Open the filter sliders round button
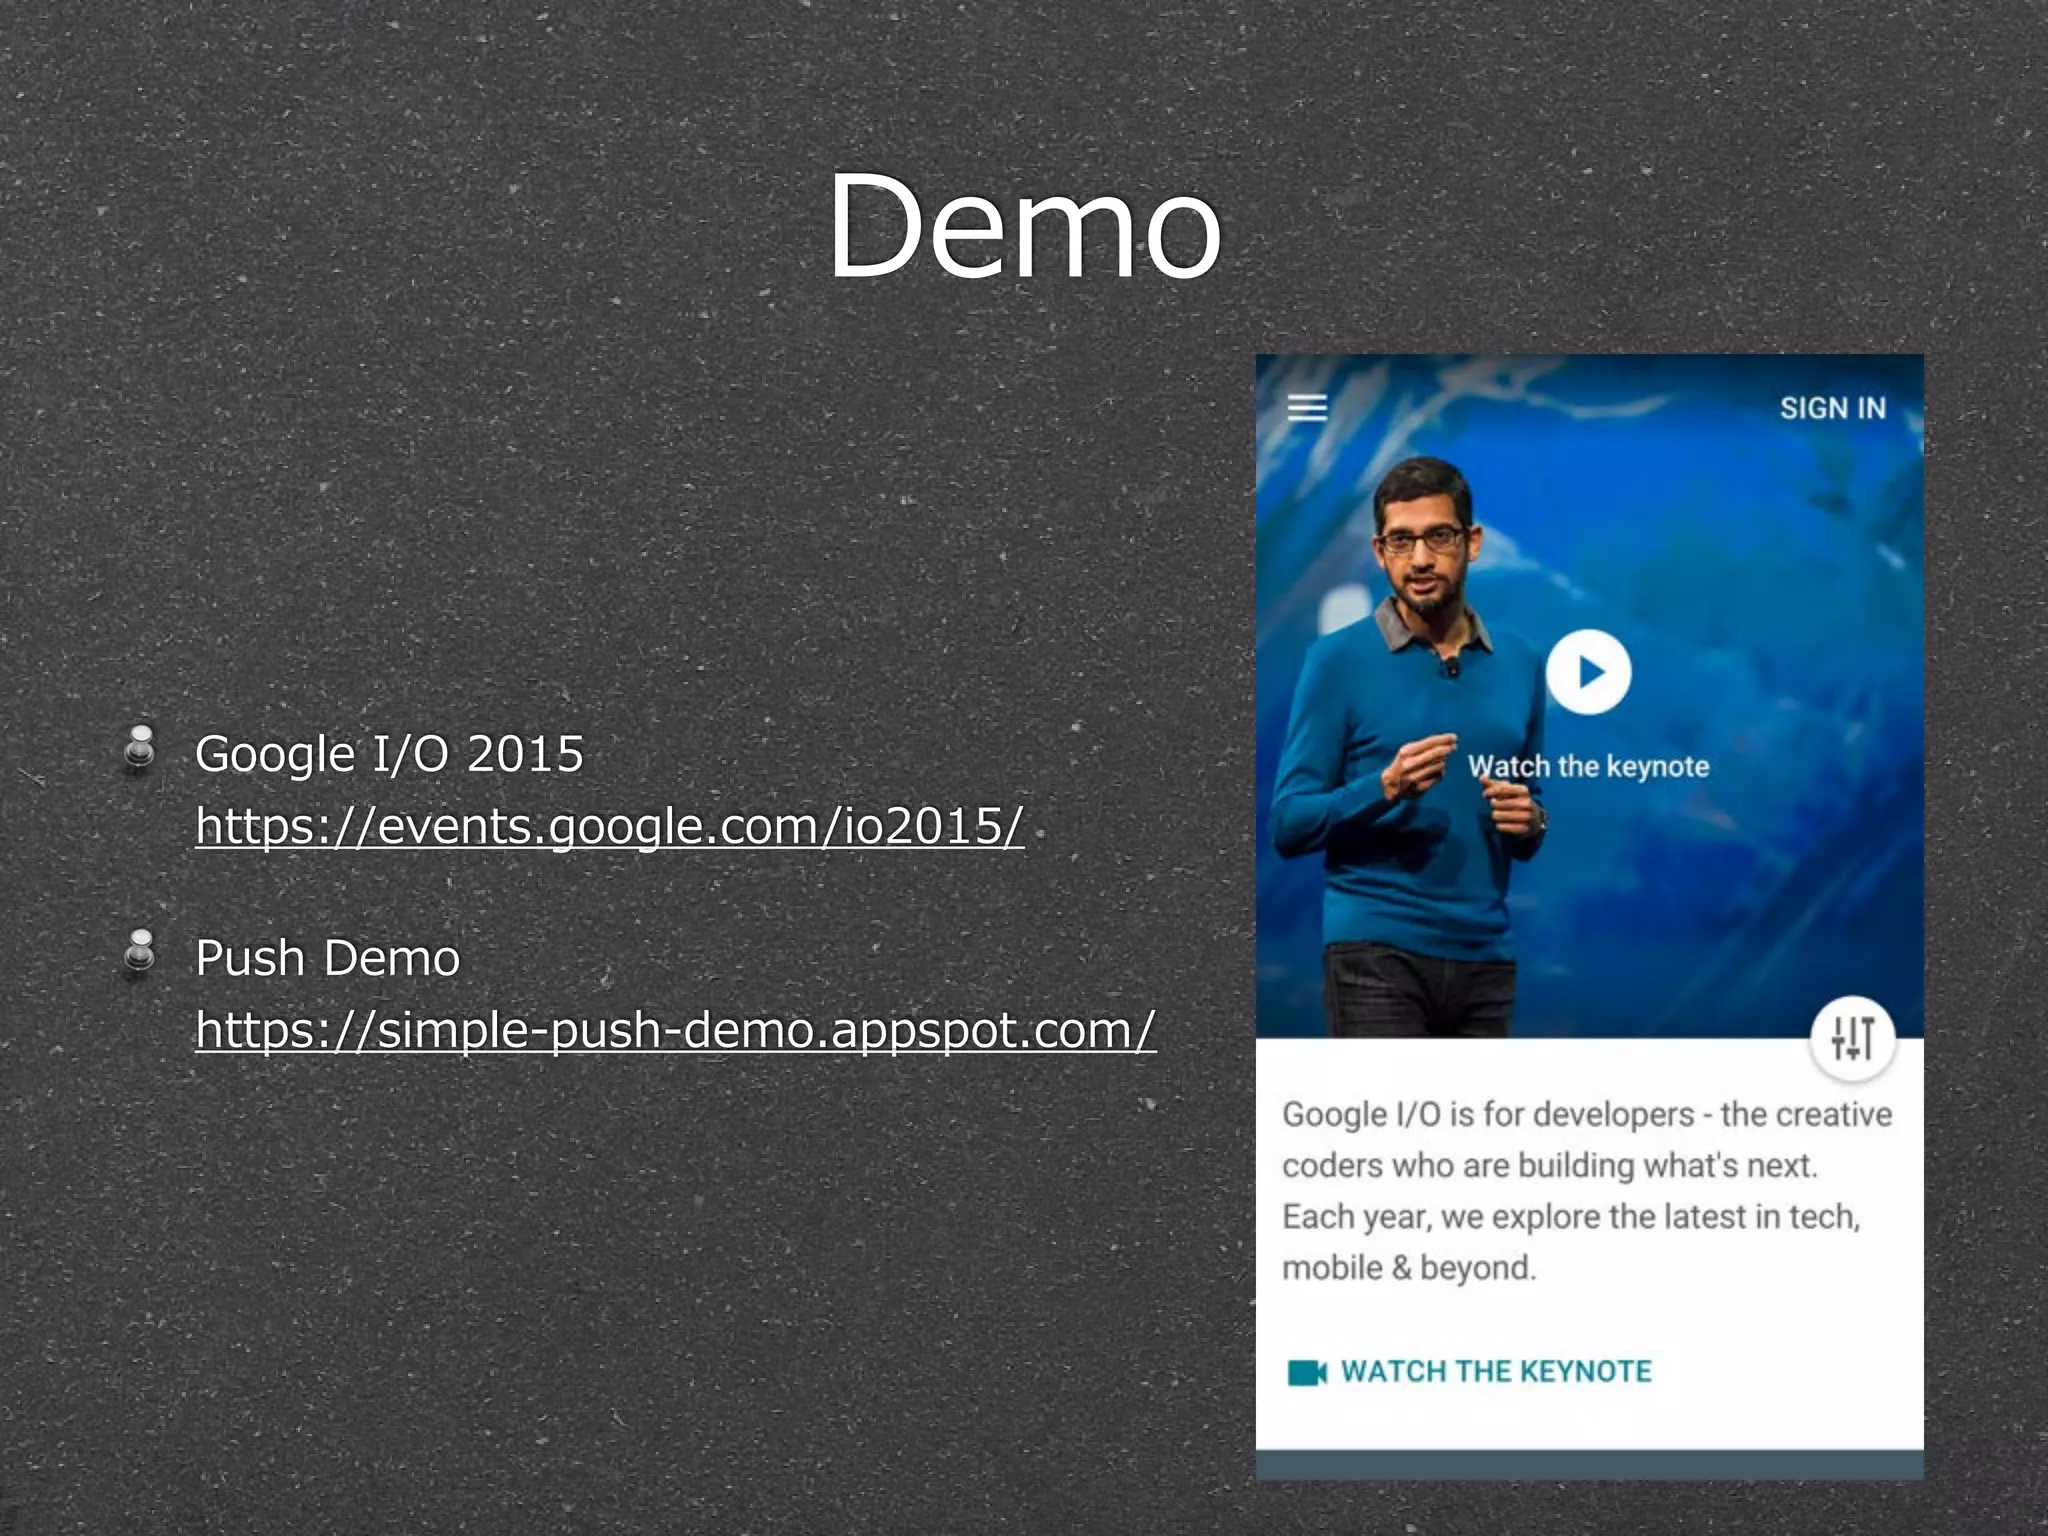The height and width of the screenshot is (1536, 2048). tap(1852, 1039)
